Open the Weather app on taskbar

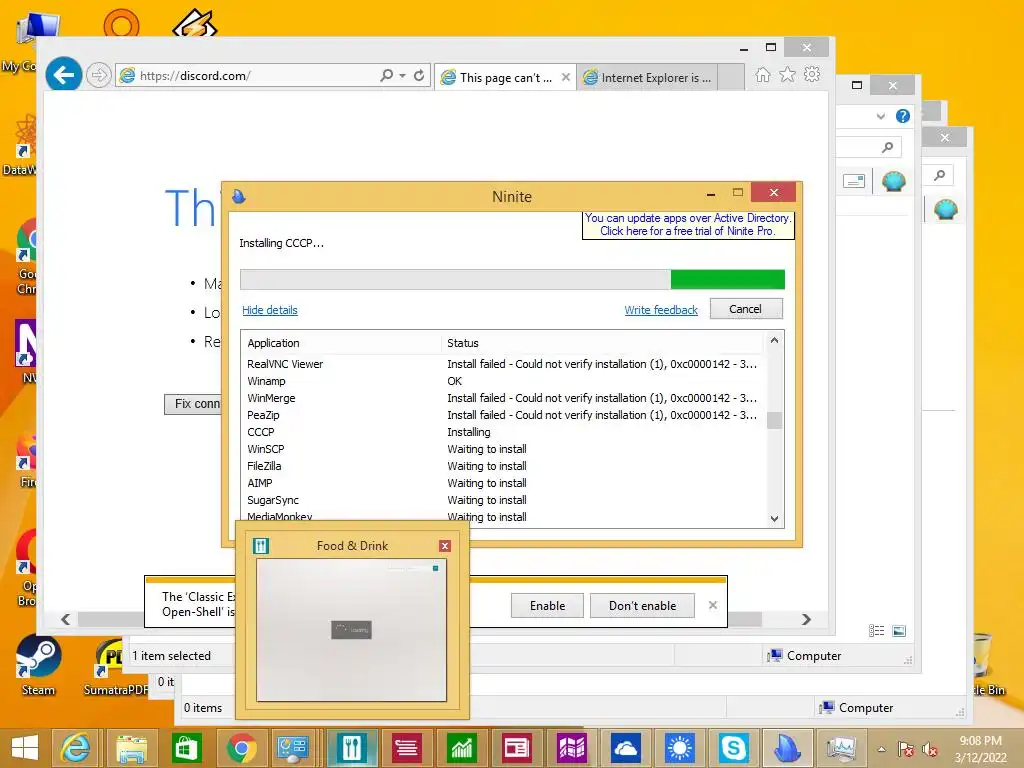tap(680, 748)
